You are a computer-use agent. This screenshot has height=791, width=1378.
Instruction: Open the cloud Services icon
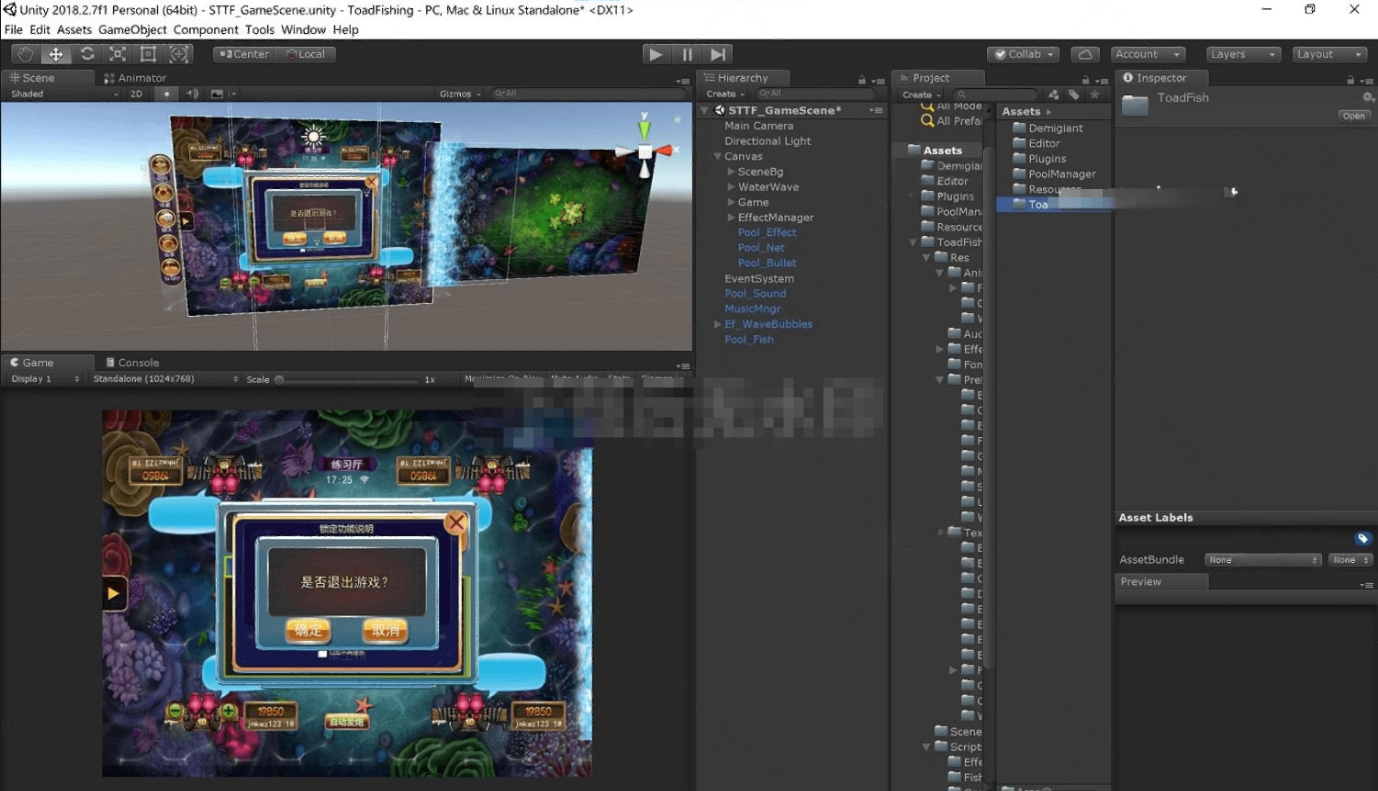pyautogui.click(x=1085, y=54)
